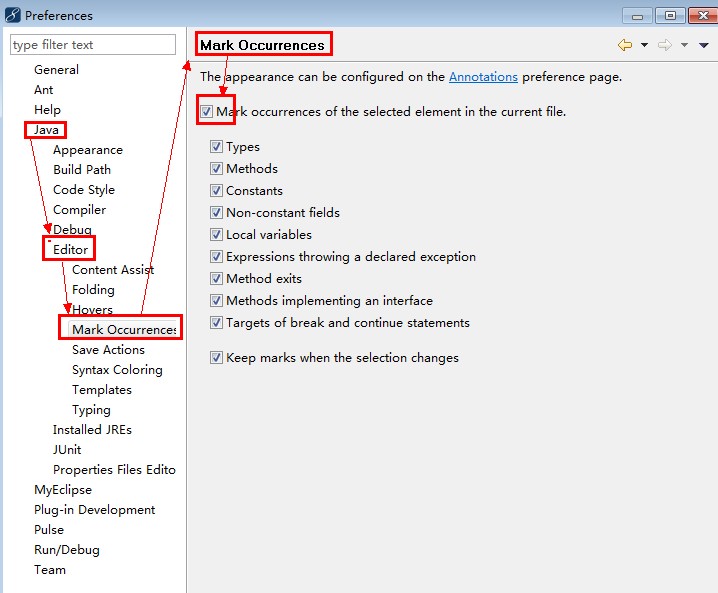Select Syntax Coloring under Editor
This screenshot has width=718, height=593.
click(117, 370)
